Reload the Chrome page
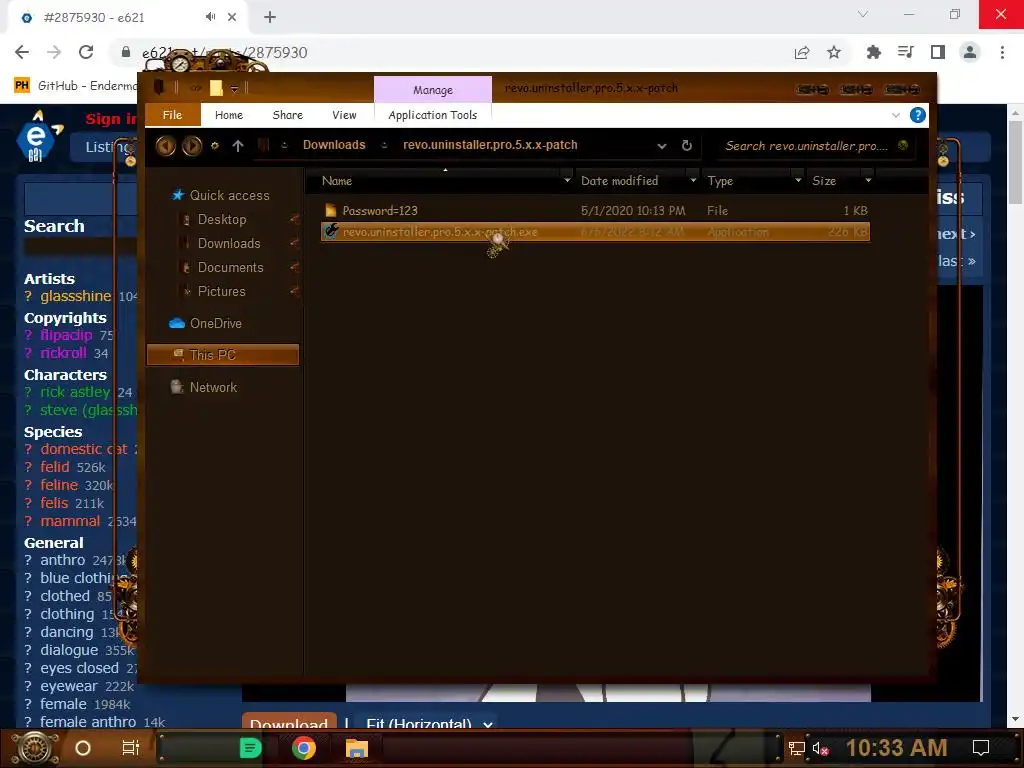The width and height of the screenshot is (1024, 768). pyautogui.click(x=86, y=52)
